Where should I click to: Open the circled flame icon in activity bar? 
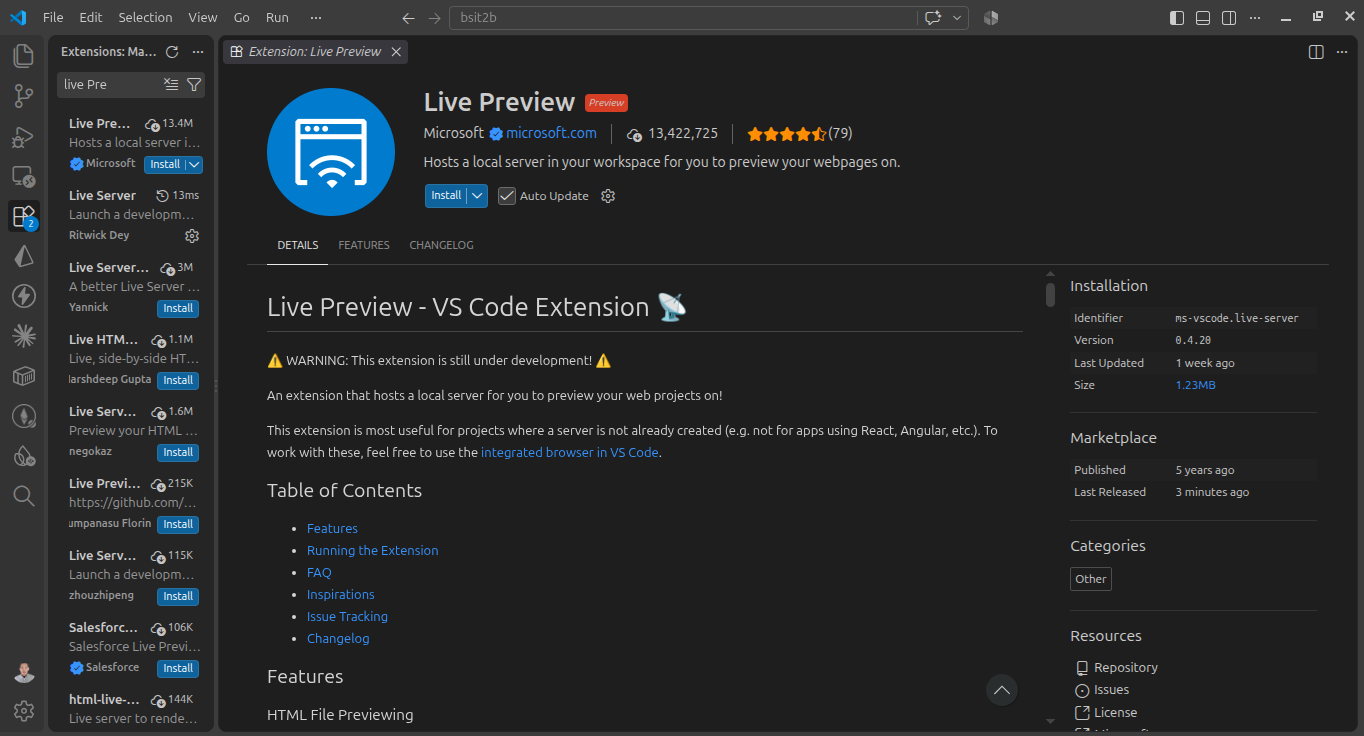(x=24, y=416)
